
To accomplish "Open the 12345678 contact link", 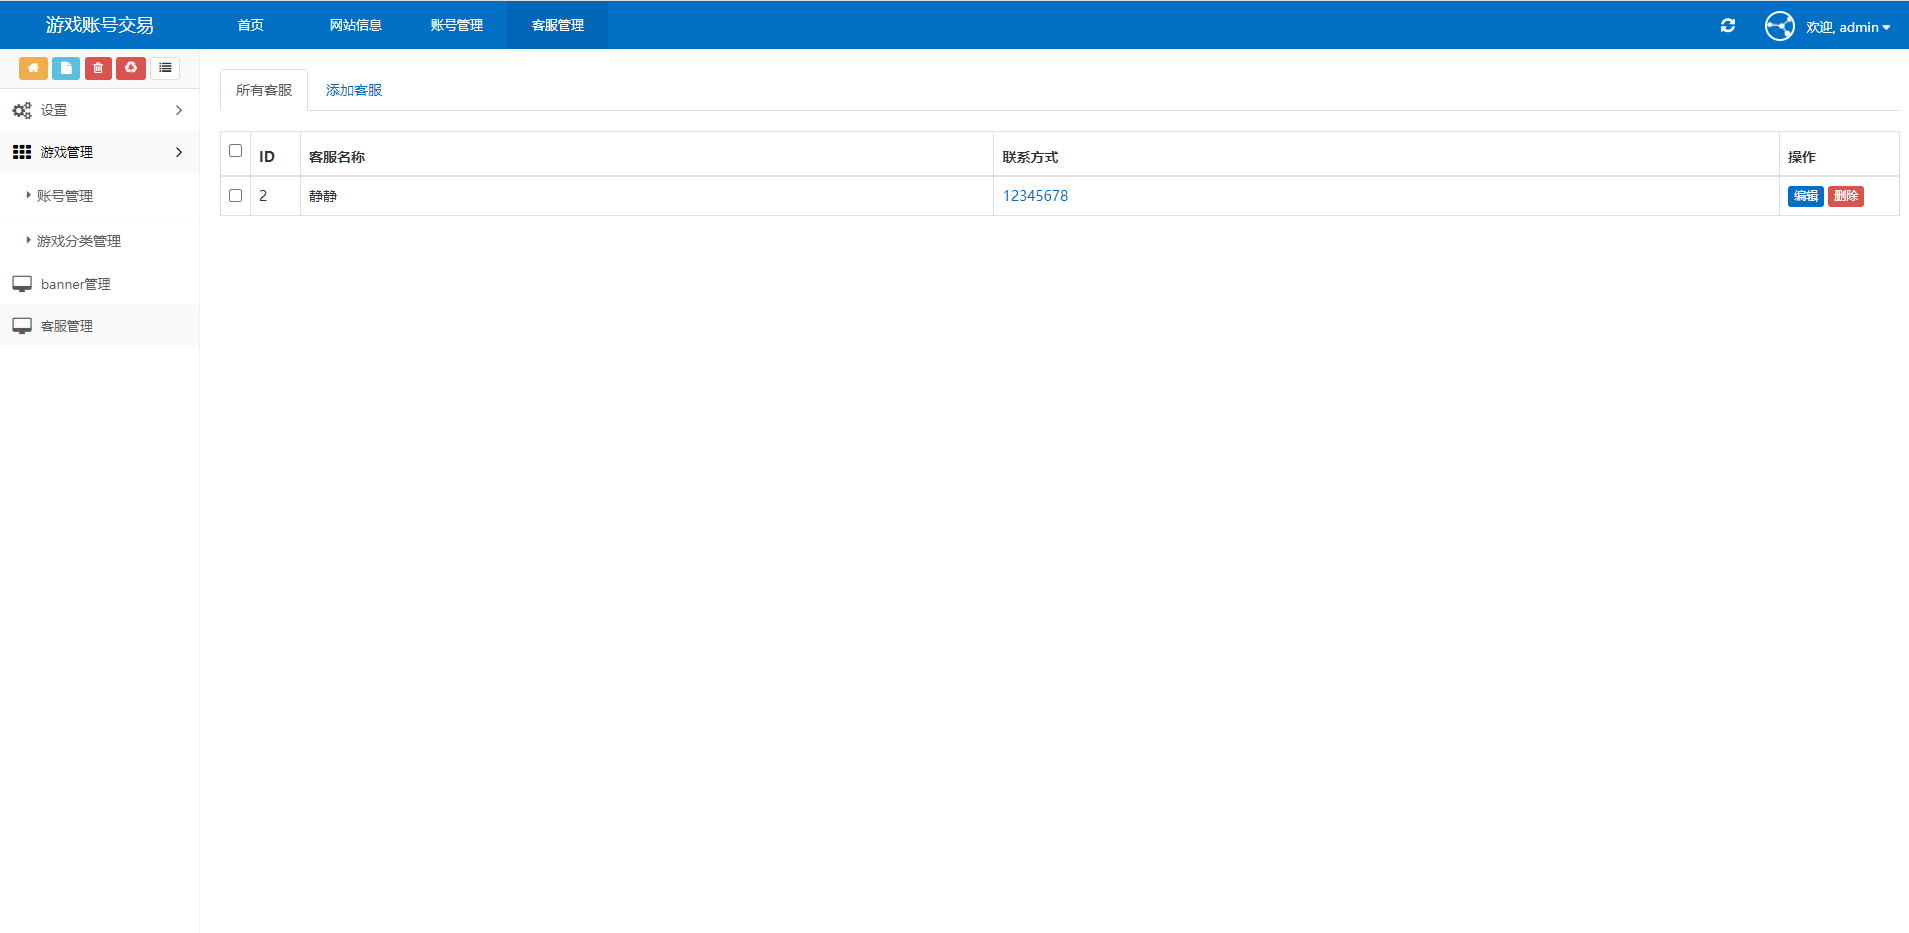I will coord(1035,196).
